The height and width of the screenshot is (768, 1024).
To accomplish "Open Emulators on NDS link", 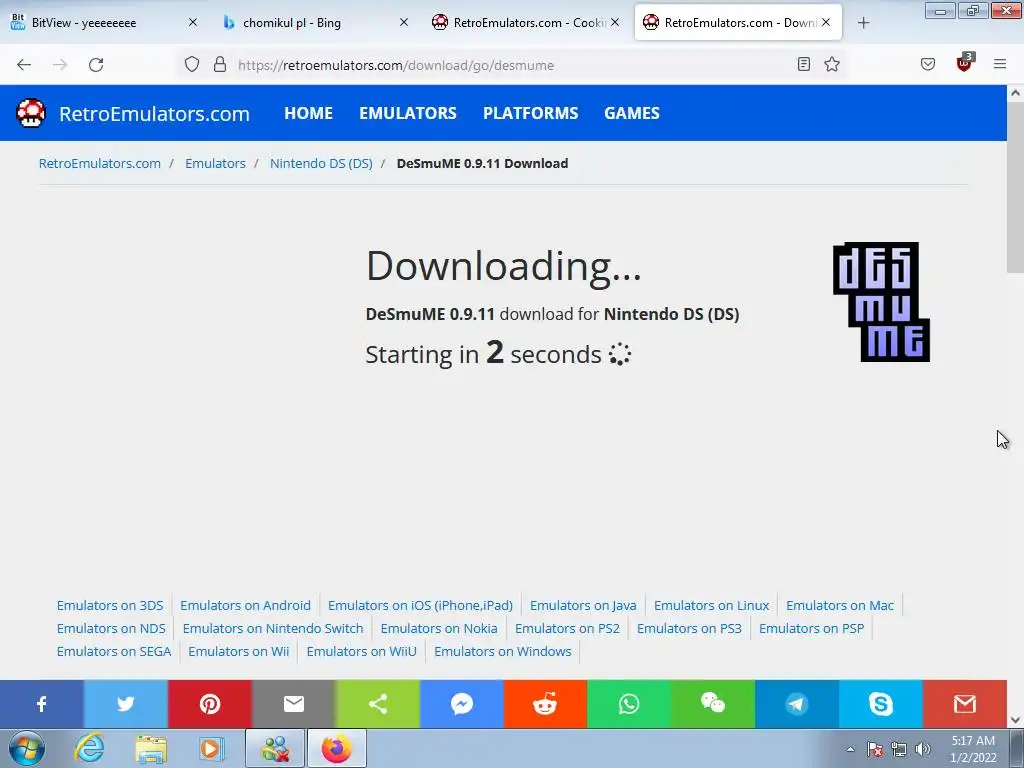I will click(111, 628).
